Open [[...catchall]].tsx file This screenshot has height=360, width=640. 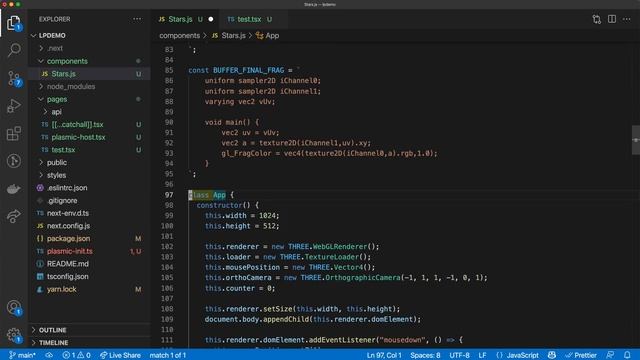89,124
